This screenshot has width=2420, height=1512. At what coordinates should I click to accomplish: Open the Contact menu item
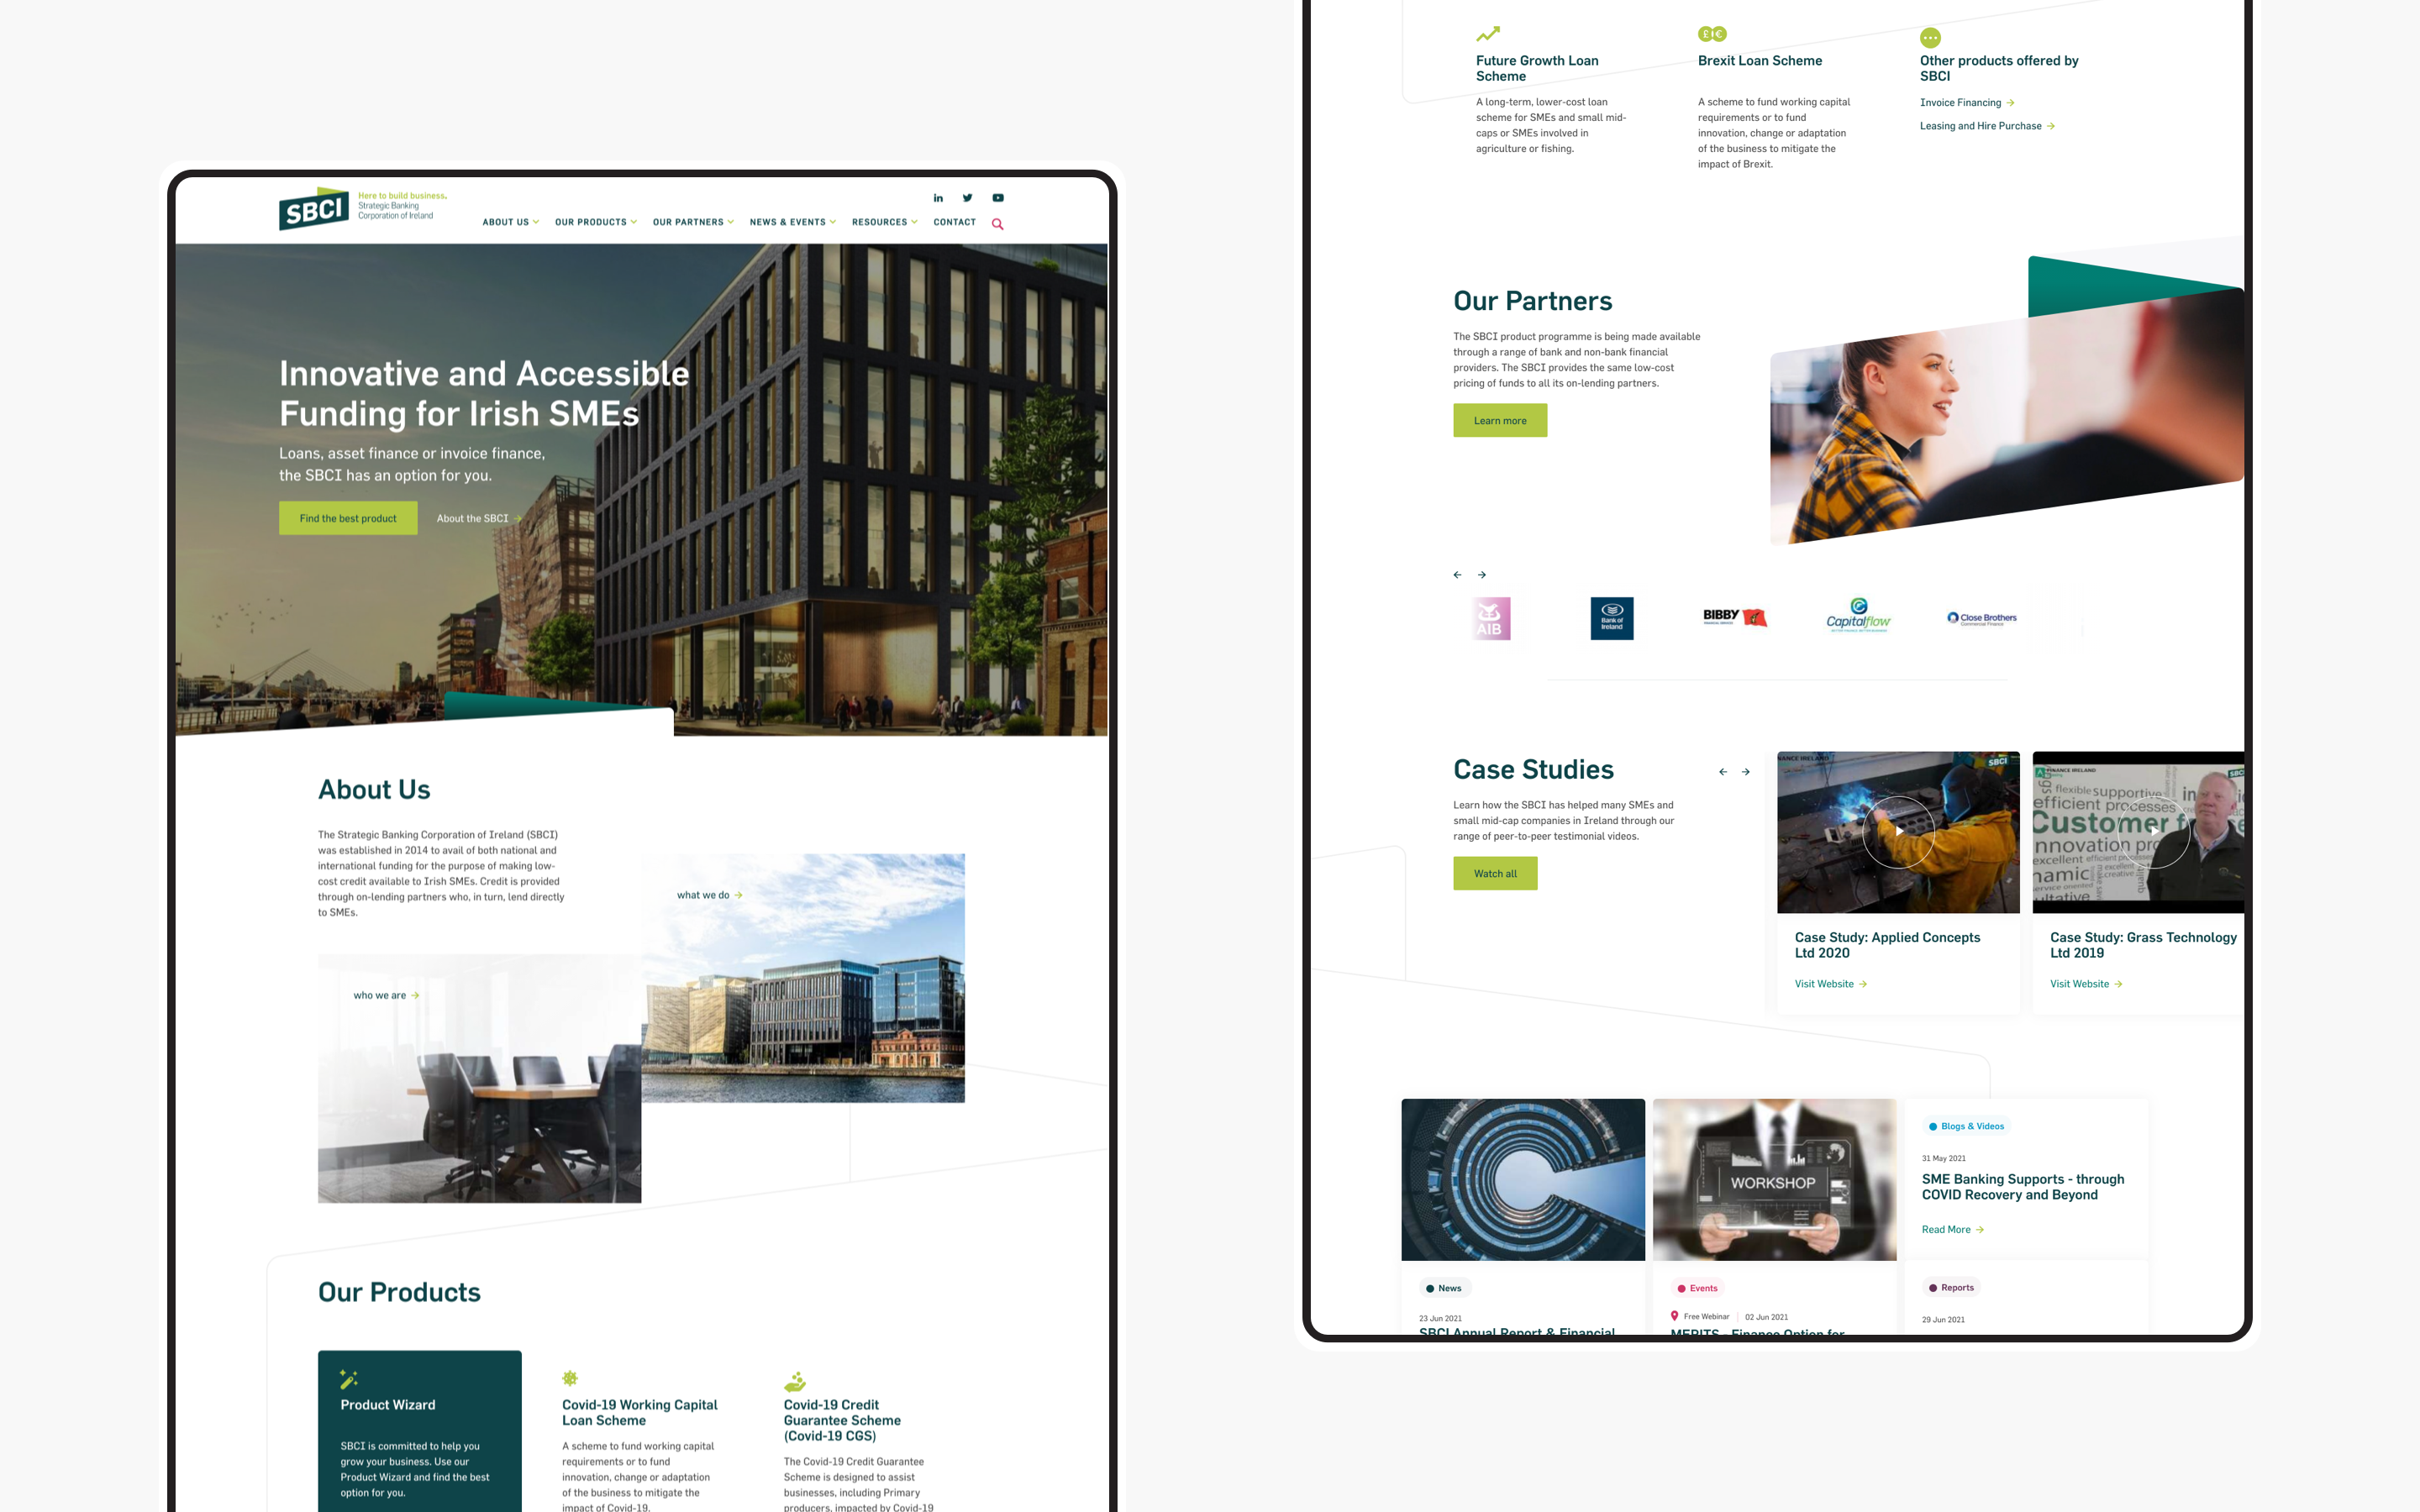click(x=954, y=222)
